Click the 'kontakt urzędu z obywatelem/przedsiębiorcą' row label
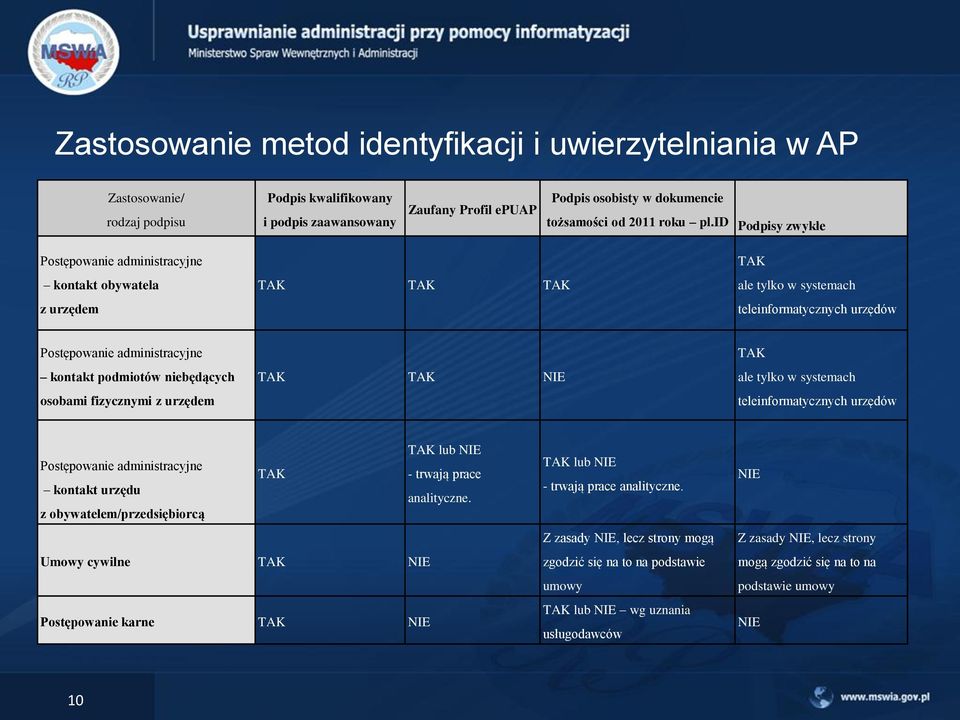Screen dimensions: 960x720 click(146, 472)
